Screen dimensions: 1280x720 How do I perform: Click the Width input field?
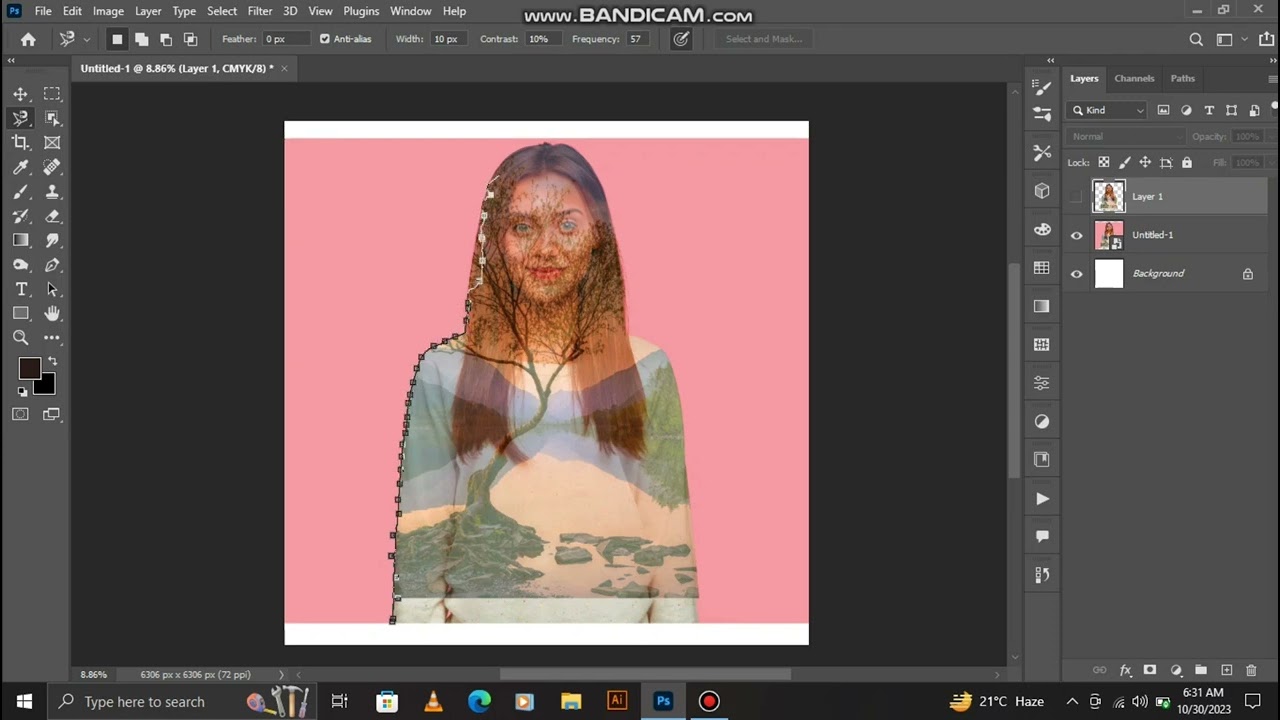[446, 39]
